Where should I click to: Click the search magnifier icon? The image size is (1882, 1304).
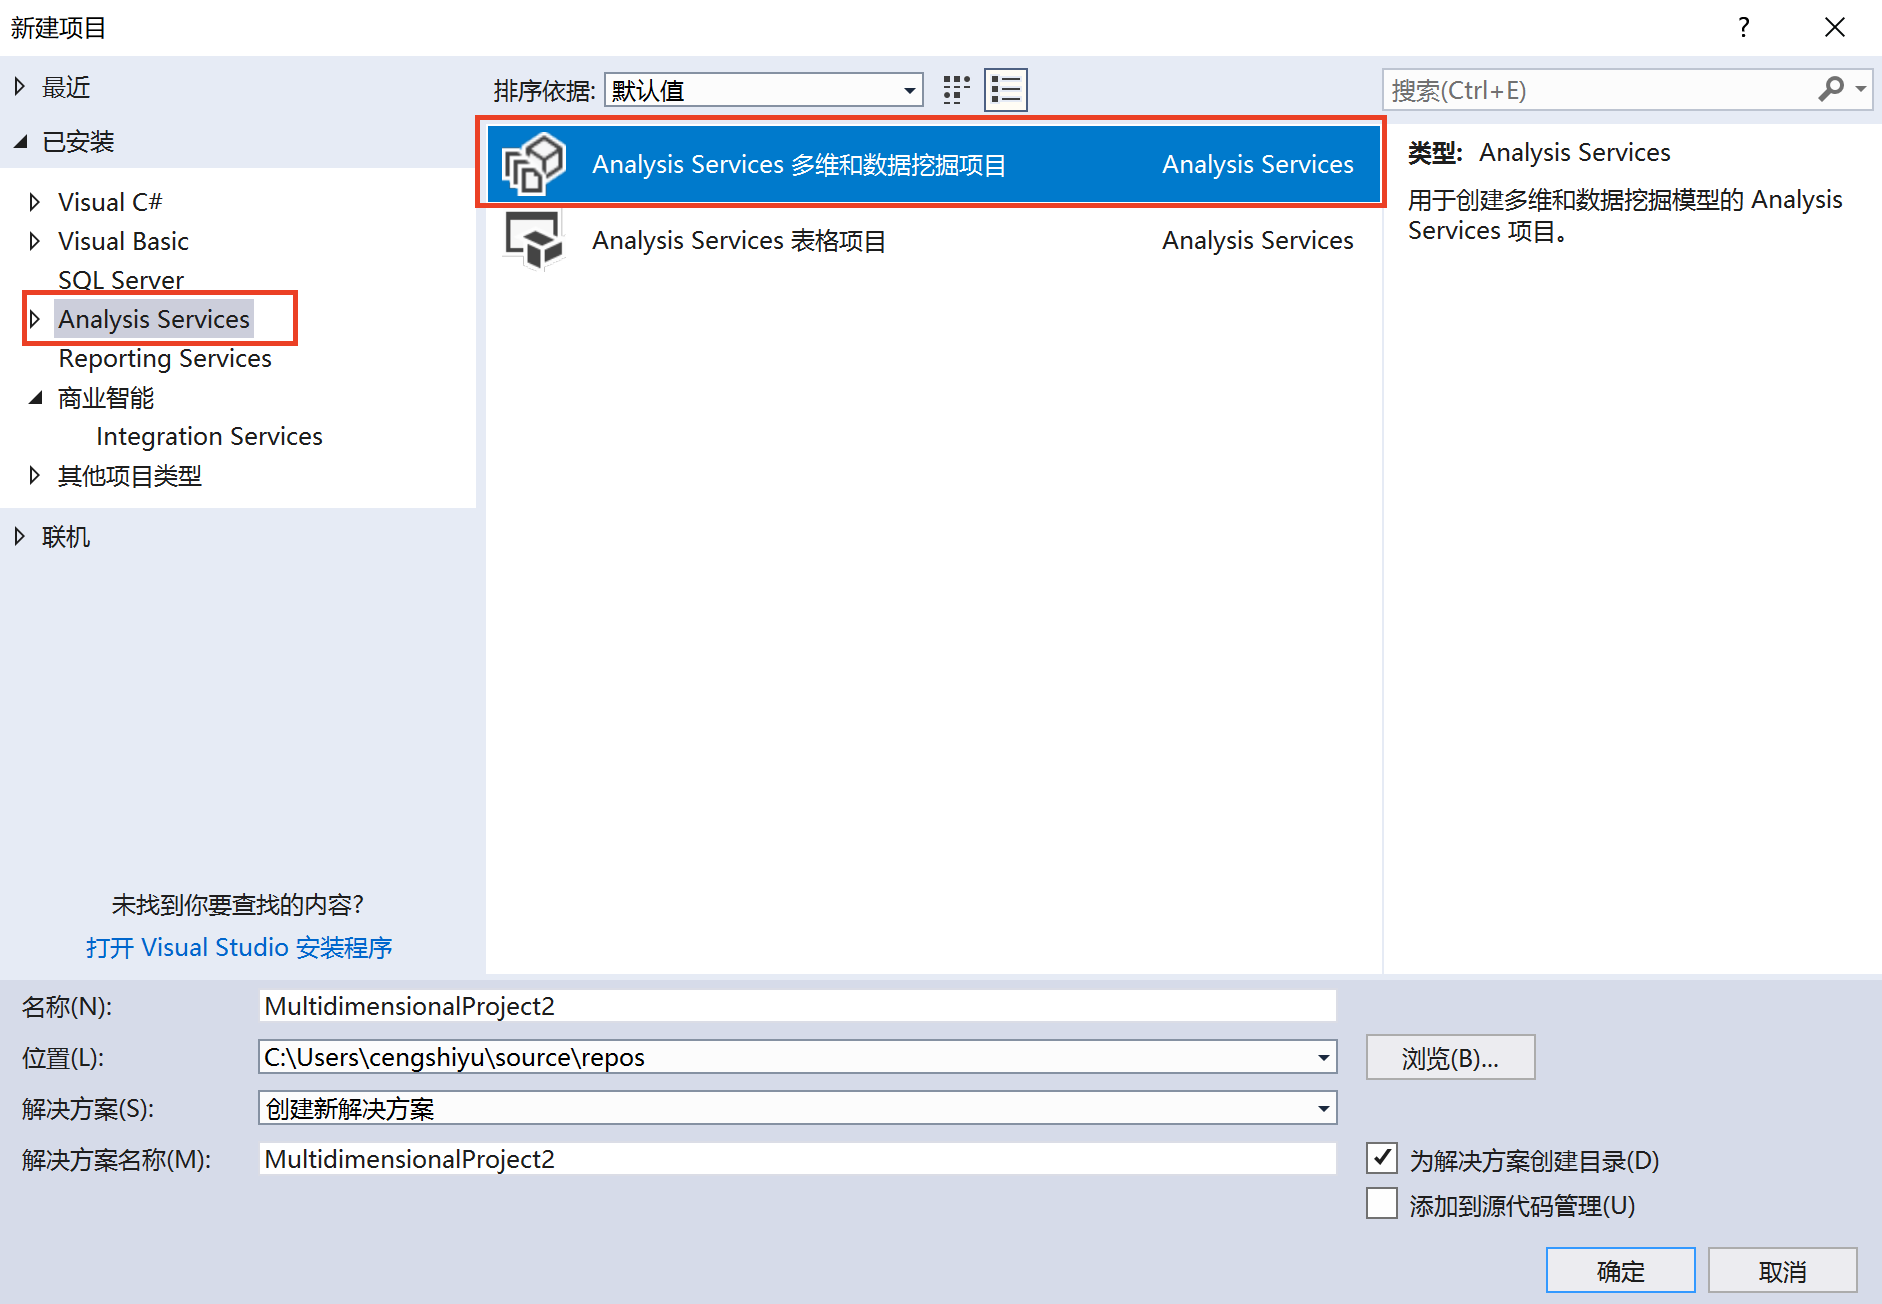tap(1831, 90)
